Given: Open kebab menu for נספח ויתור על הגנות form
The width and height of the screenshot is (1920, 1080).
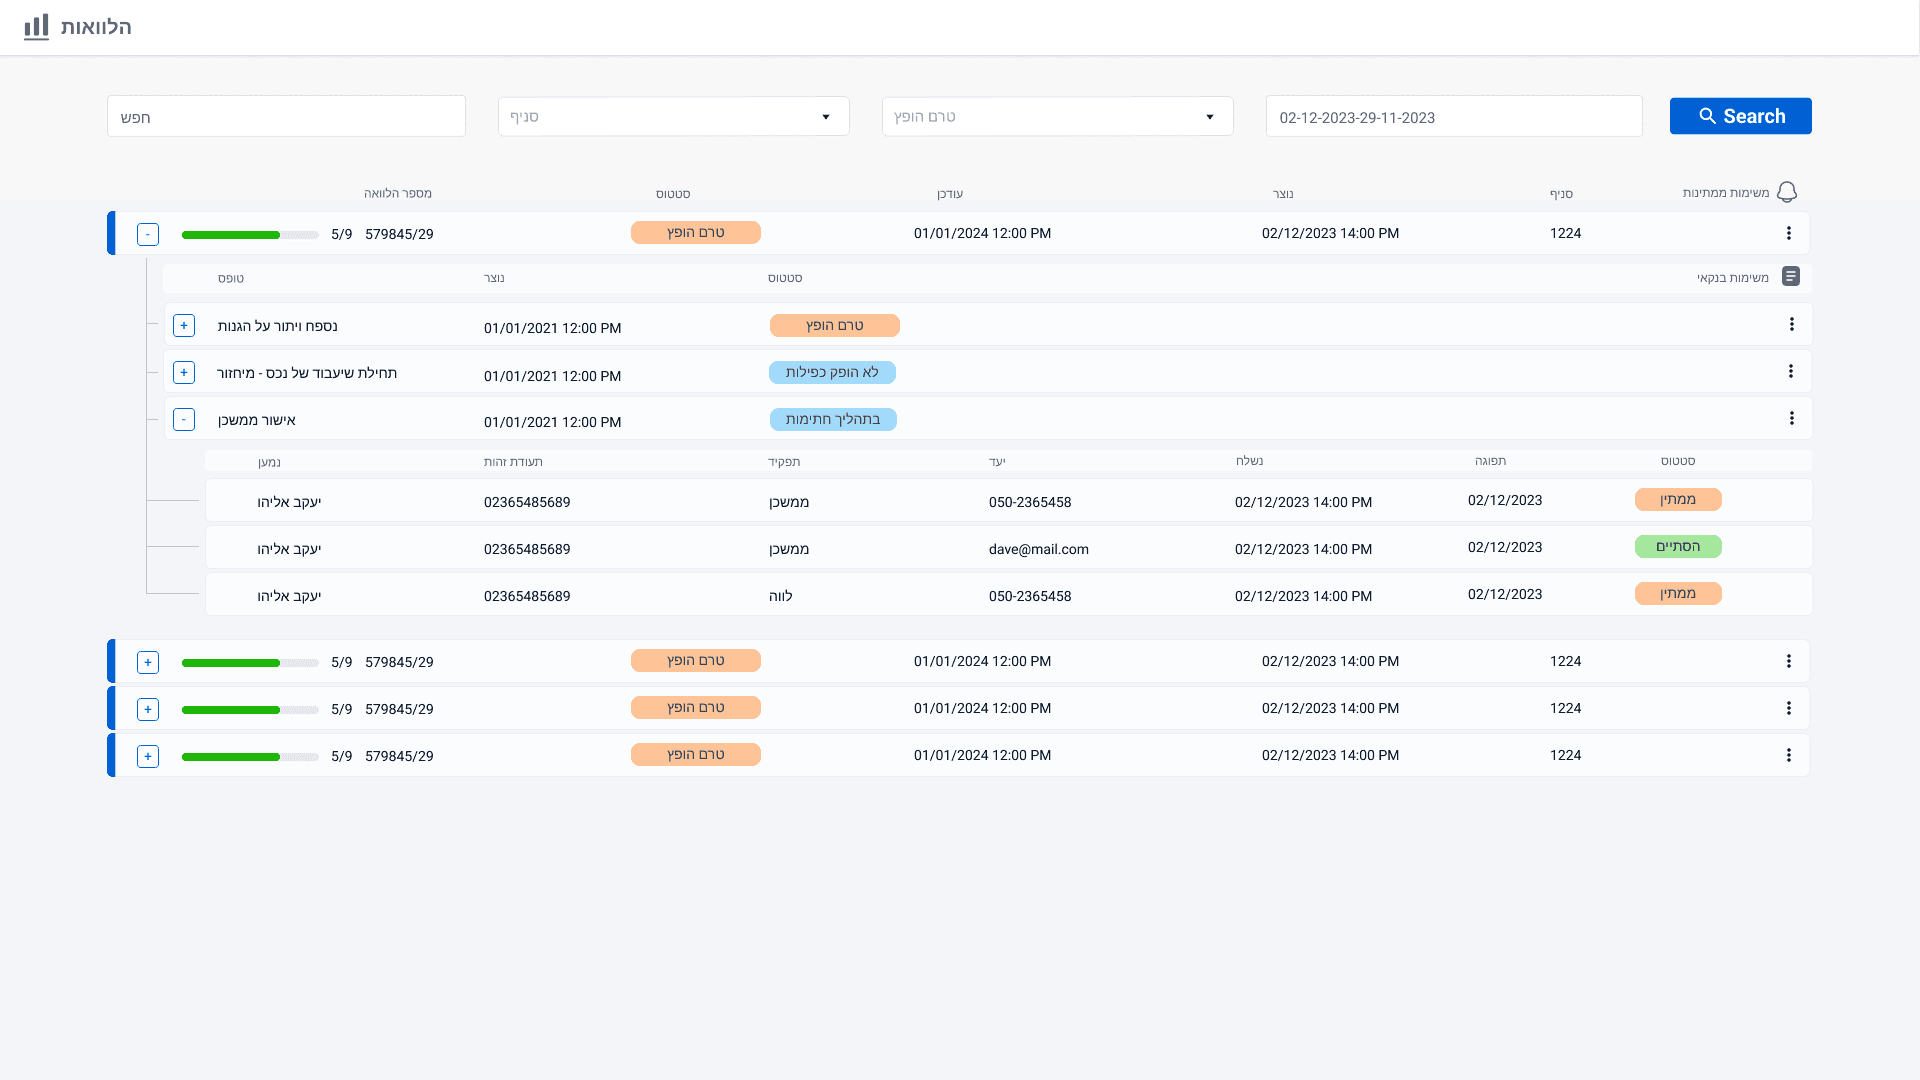Looking at the screenshot, I should click(x=1791, y=325).
